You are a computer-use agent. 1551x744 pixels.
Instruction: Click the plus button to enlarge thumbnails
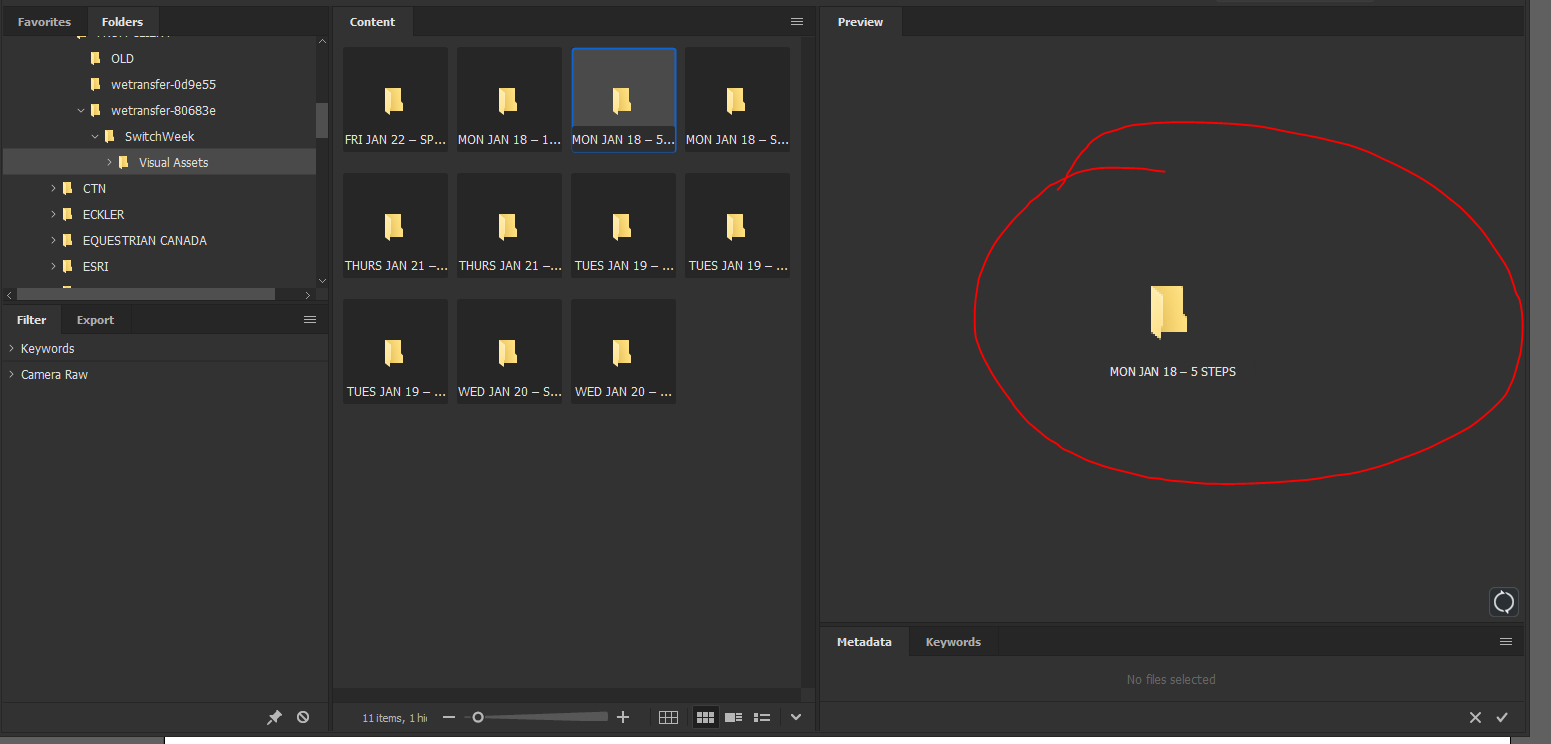tap(623, 717)
